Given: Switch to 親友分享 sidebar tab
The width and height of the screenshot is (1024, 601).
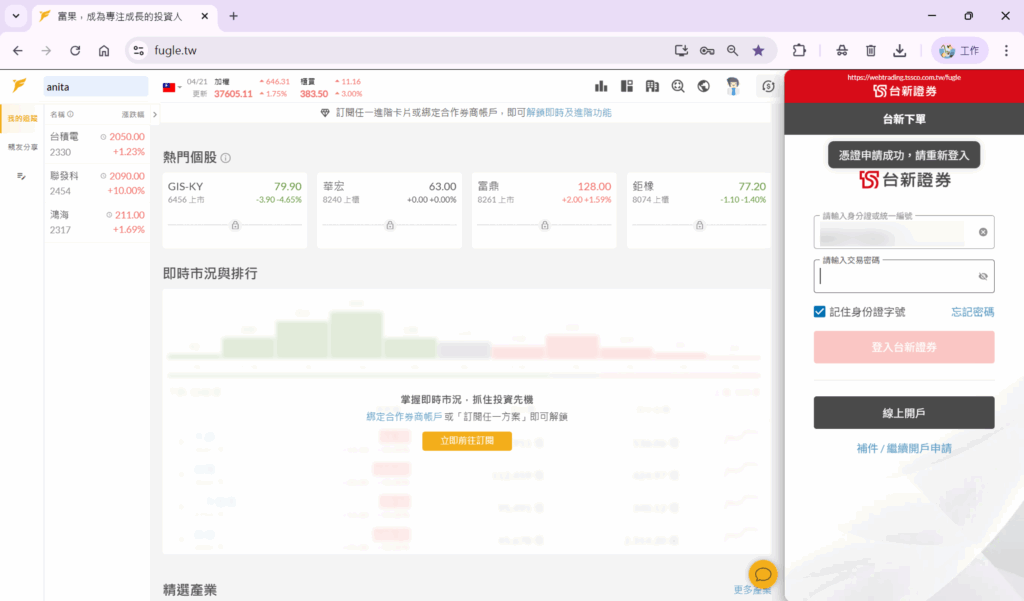Looking at the screenshot, I should (x=22, y=147).
